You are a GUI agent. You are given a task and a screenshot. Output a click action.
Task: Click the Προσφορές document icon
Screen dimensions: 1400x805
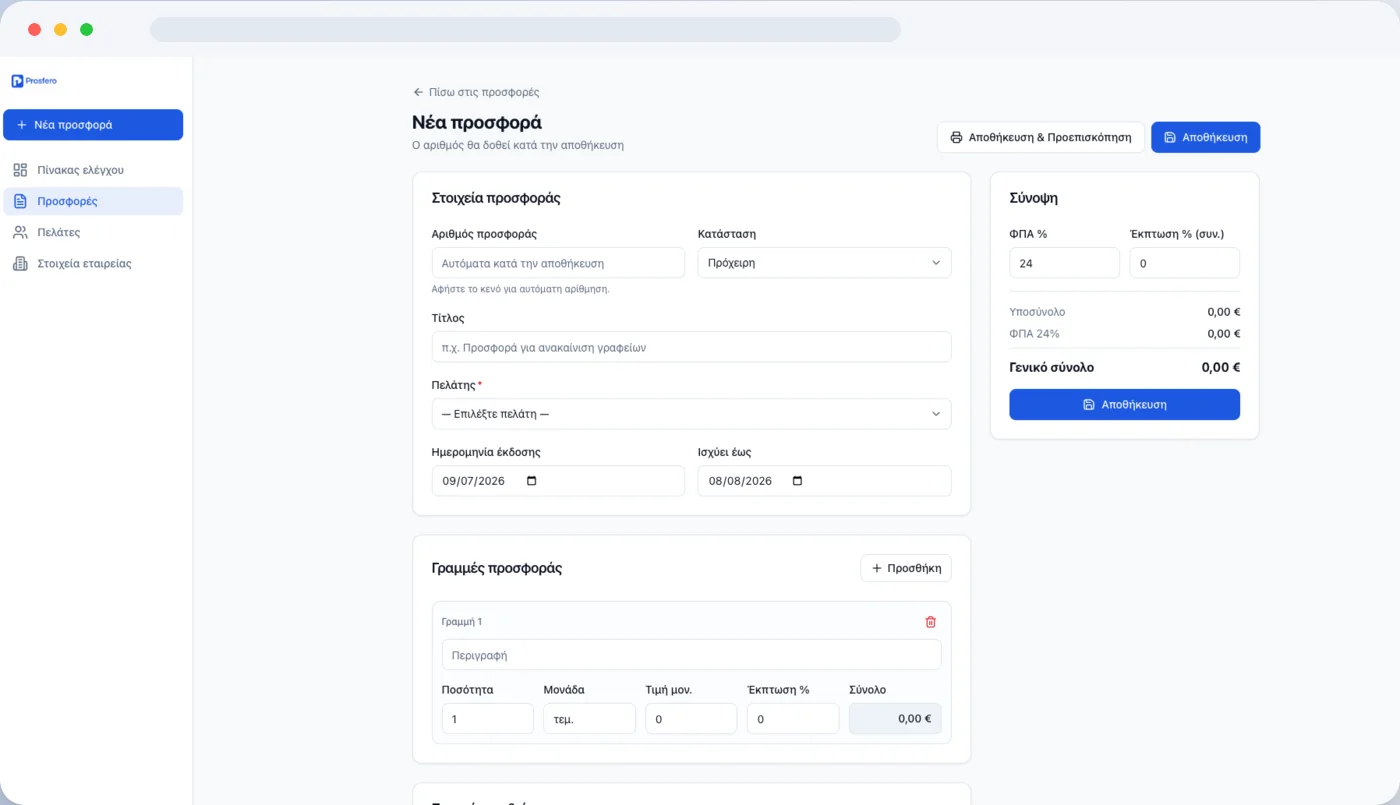[x=20, y=201]
